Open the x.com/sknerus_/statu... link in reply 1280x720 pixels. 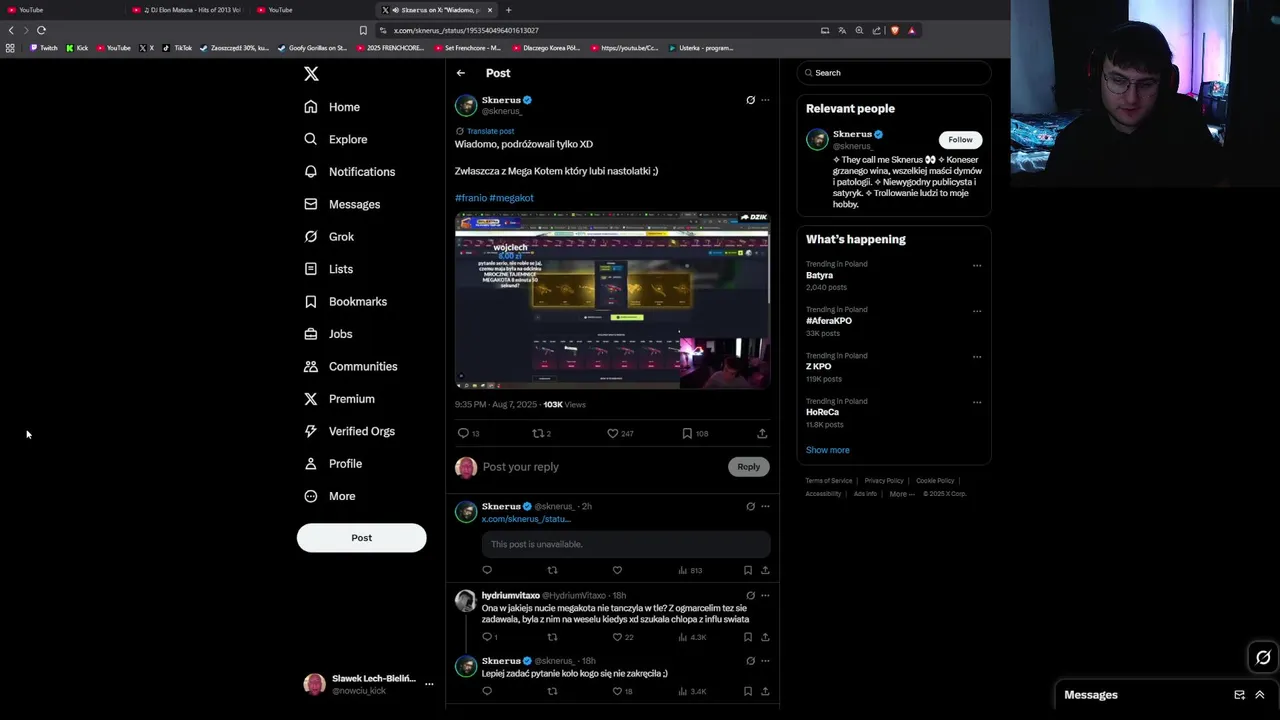(526, 519)
